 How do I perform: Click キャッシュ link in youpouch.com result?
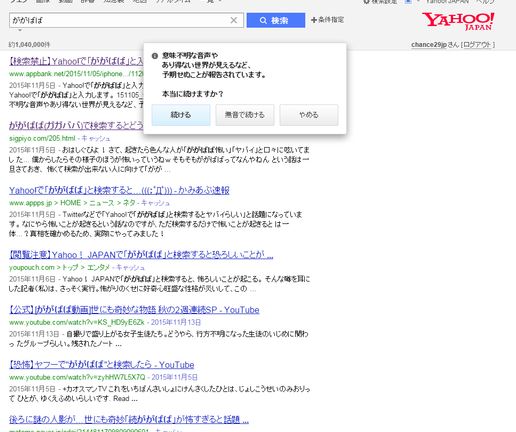(130, 267)
